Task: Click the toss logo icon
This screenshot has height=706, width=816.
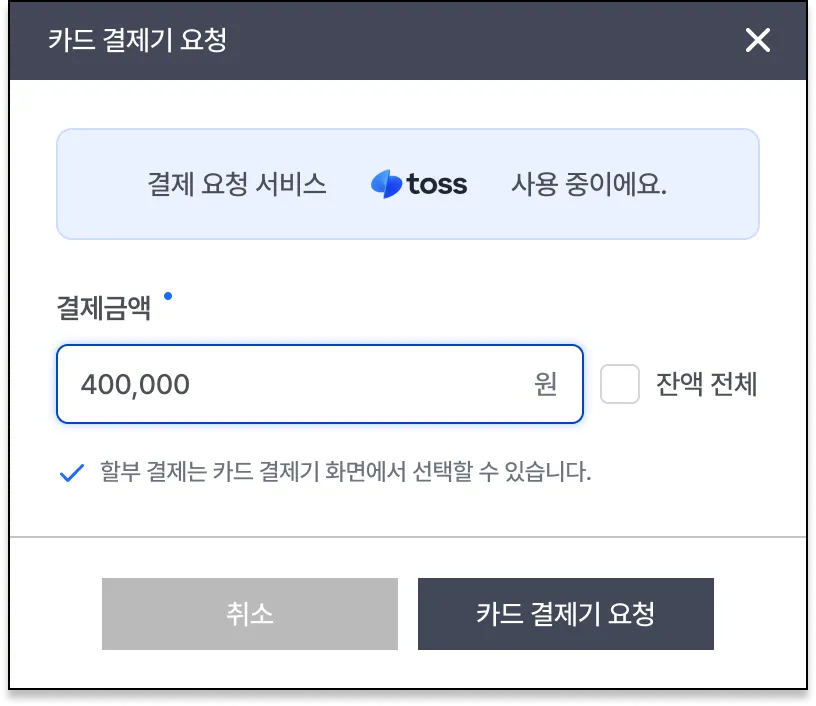Action: pyautogui.click(x=385, y=184)
